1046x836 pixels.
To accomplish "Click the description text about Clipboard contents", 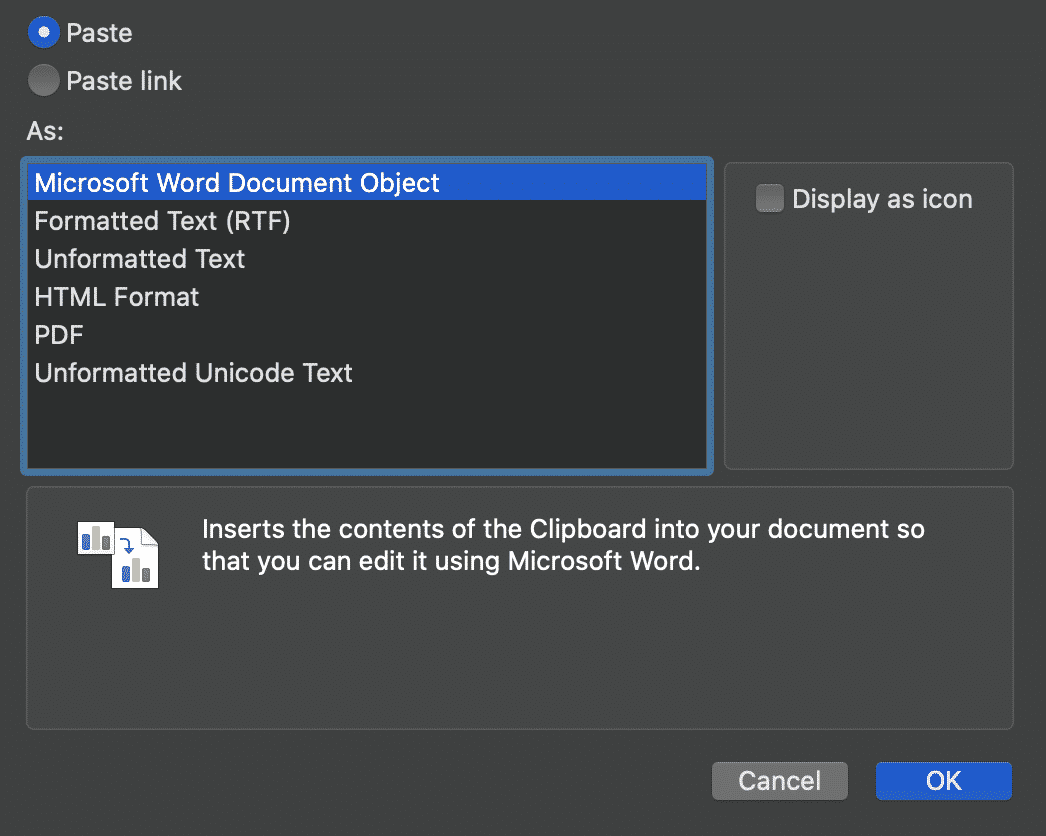I will (x=563, y=545).
